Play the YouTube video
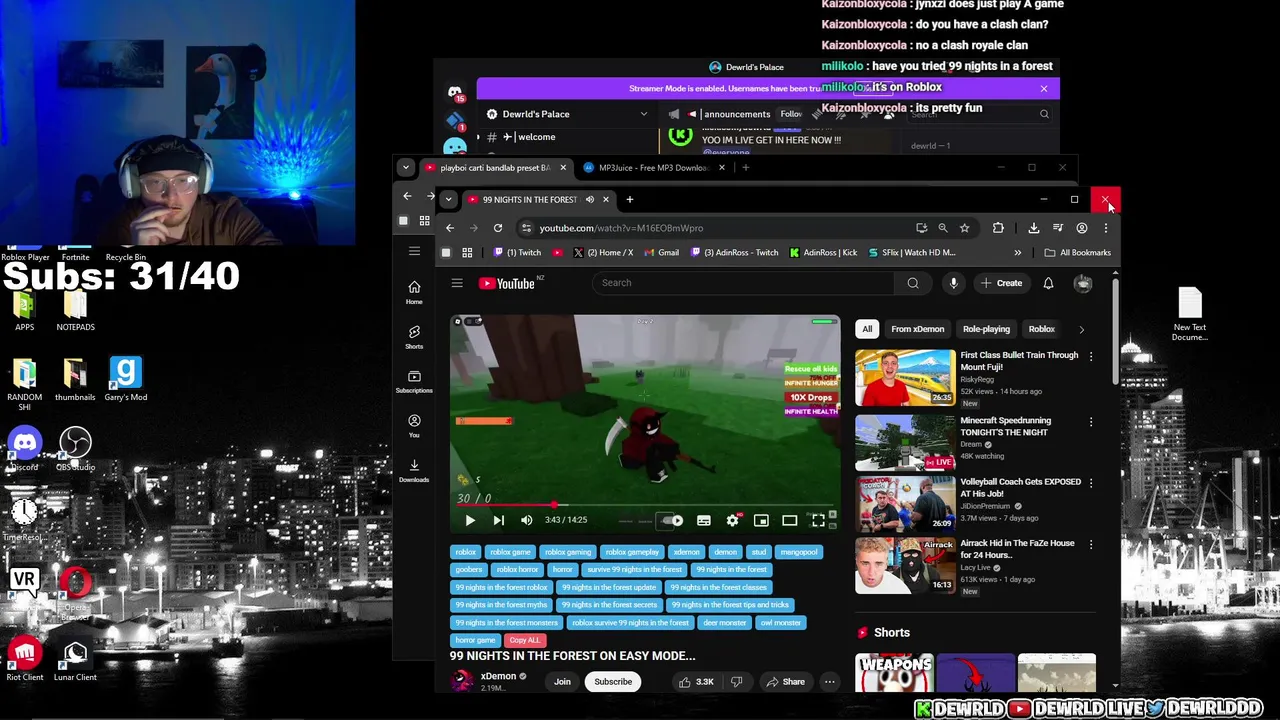 (470, 520)
